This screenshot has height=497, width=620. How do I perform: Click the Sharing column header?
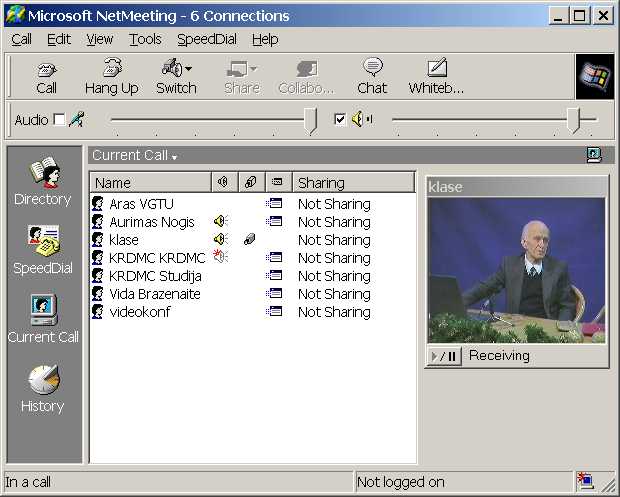(354, 183)
